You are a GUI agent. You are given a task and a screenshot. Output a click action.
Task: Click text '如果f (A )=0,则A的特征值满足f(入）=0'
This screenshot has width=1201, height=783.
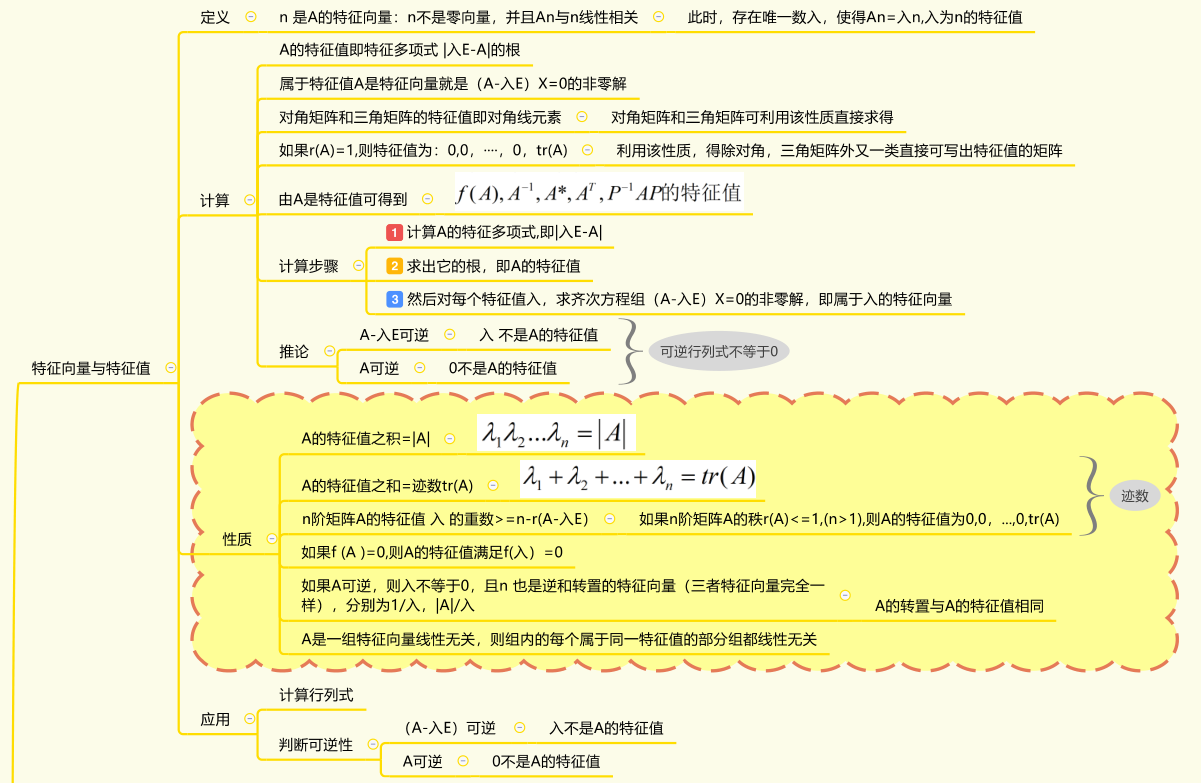coord(432,552)
